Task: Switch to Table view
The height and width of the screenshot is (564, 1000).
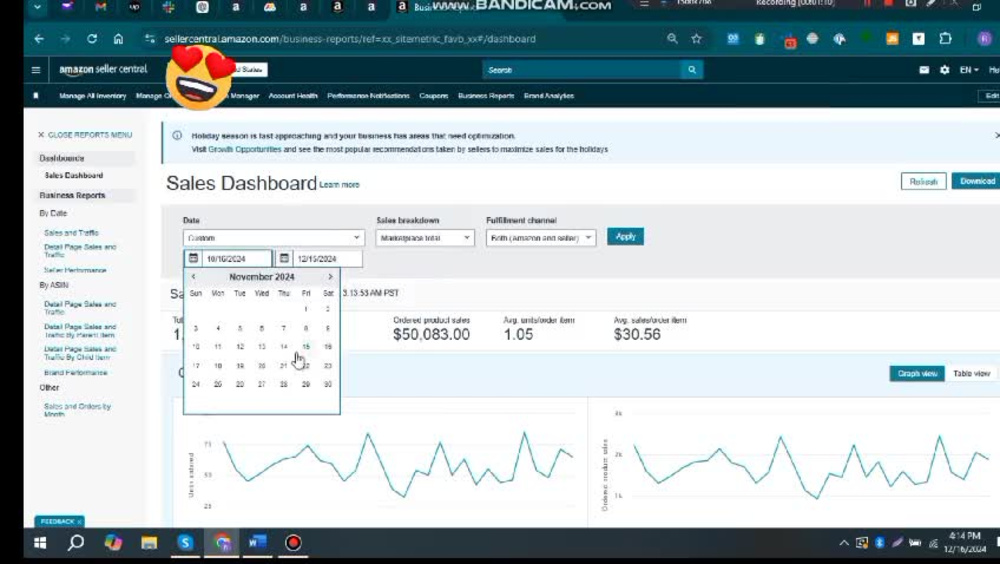Action: tap(971, 373)
